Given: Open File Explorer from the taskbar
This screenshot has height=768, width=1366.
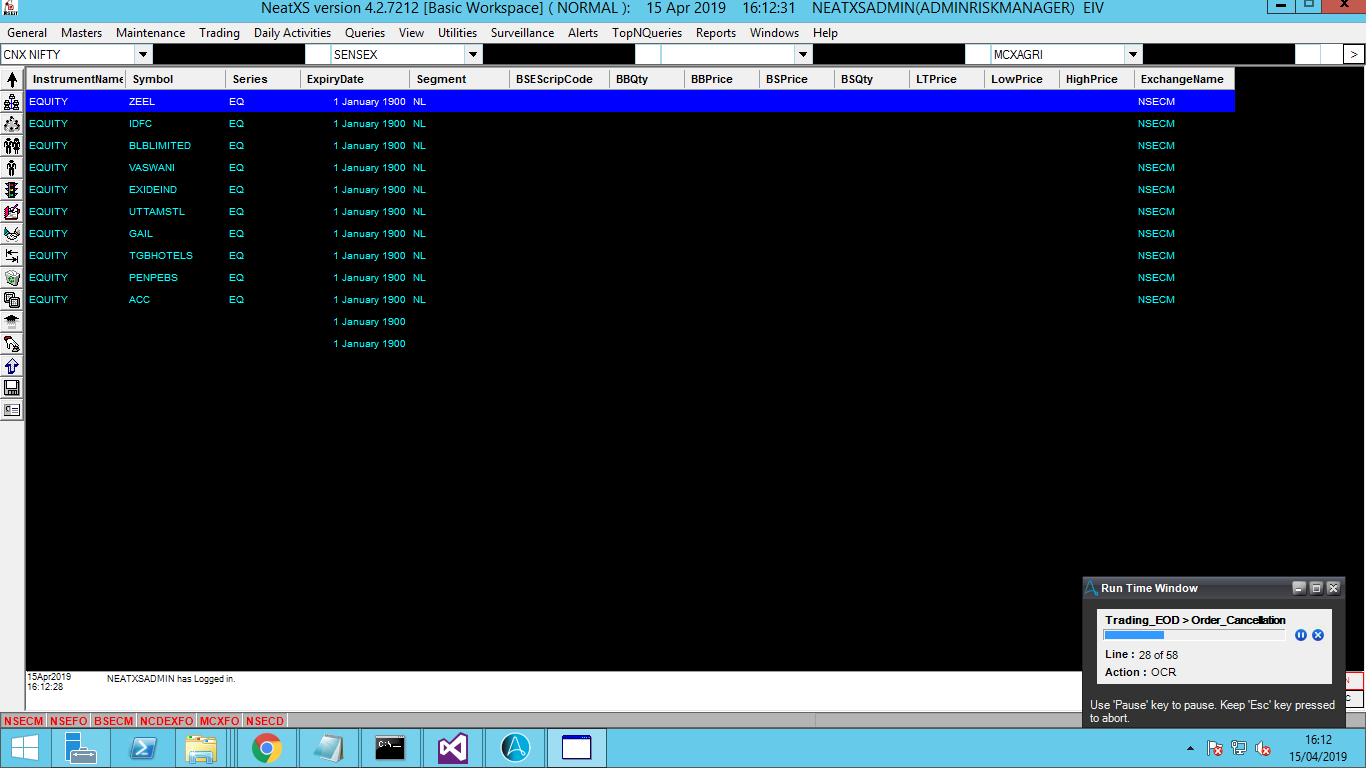Looking at the screenshot, I should point(203,748).
